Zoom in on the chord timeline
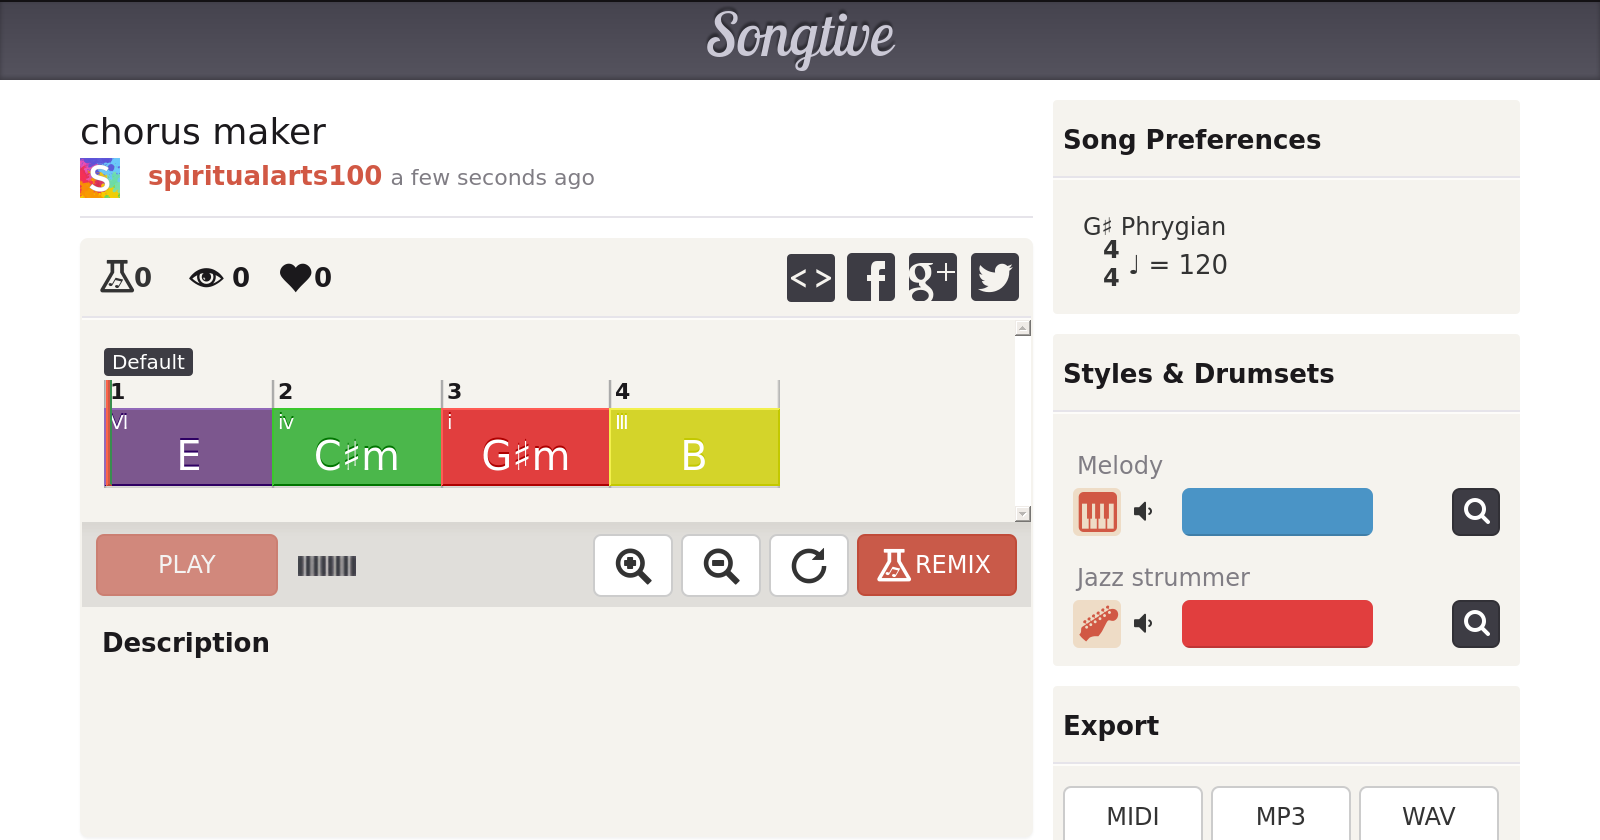The height and width of the screenshot is (840, 1600). click(633, 566)
